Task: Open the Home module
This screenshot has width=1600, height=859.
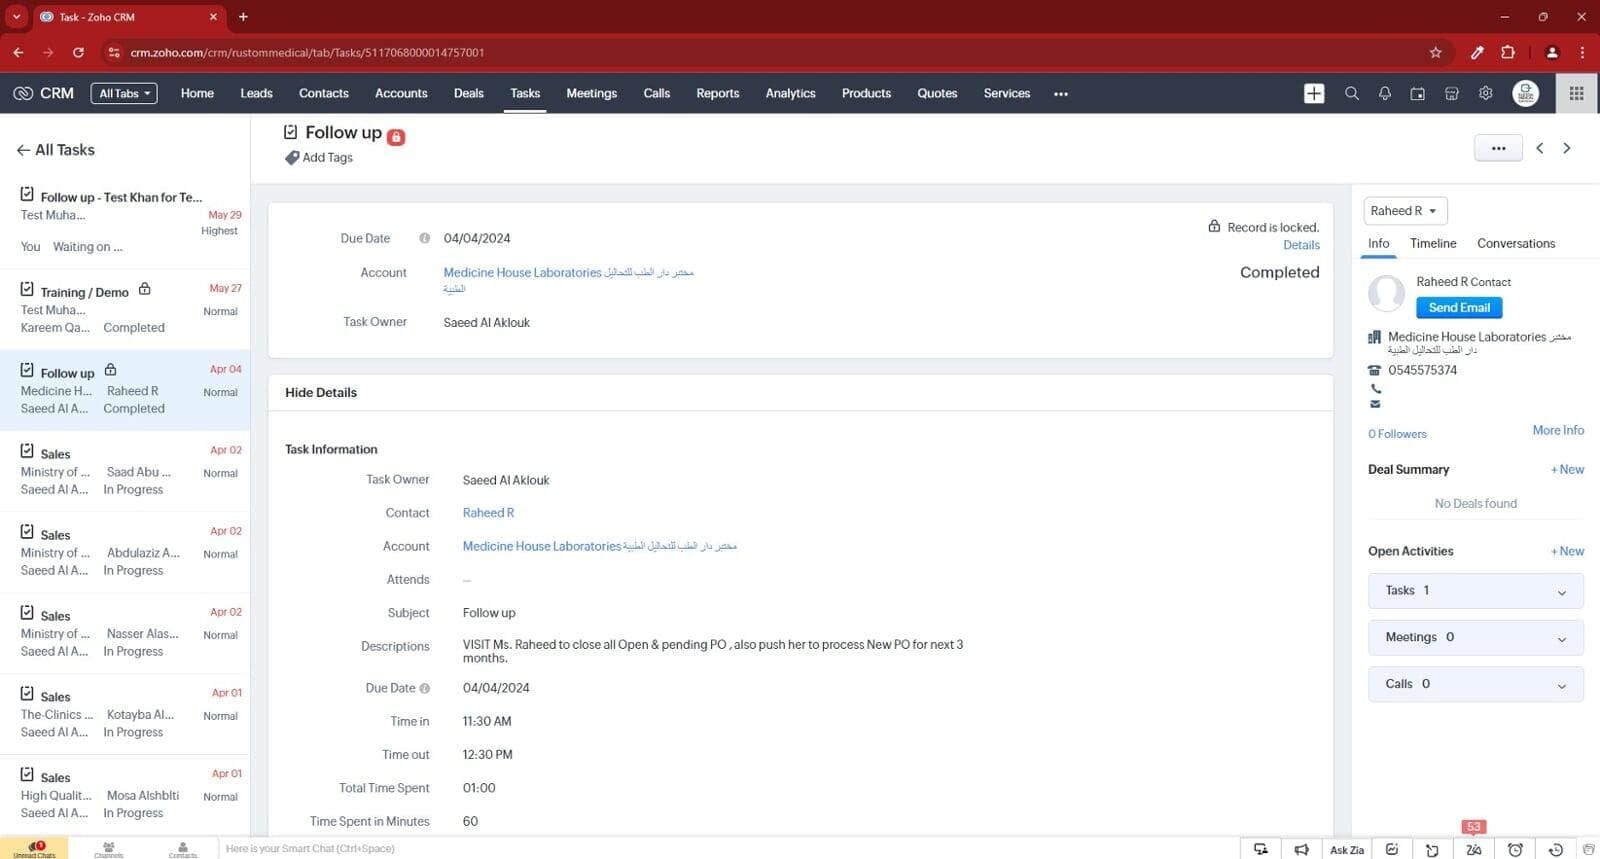Action: (x=197, y=93)
